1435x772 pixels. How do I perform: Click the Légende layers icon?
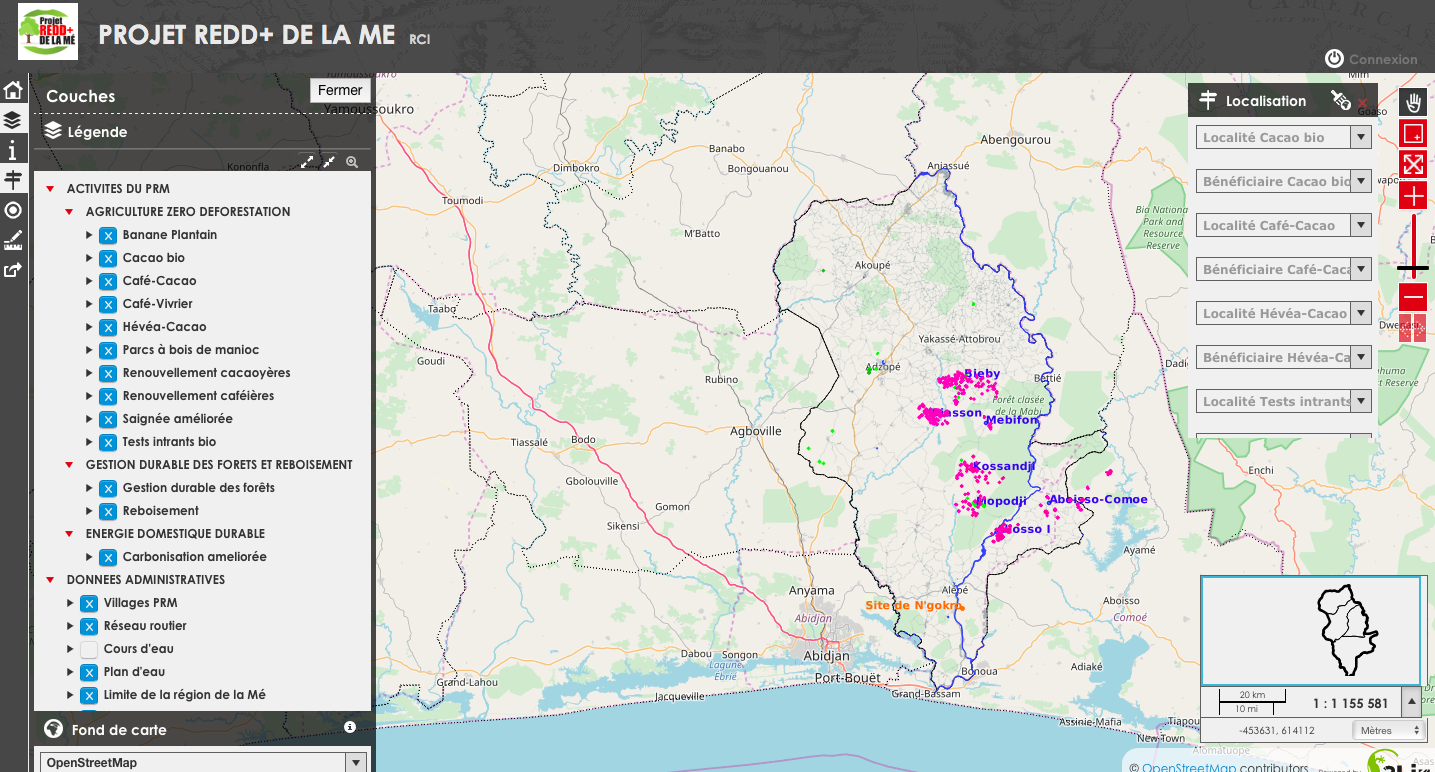click(x=53, y=131)
